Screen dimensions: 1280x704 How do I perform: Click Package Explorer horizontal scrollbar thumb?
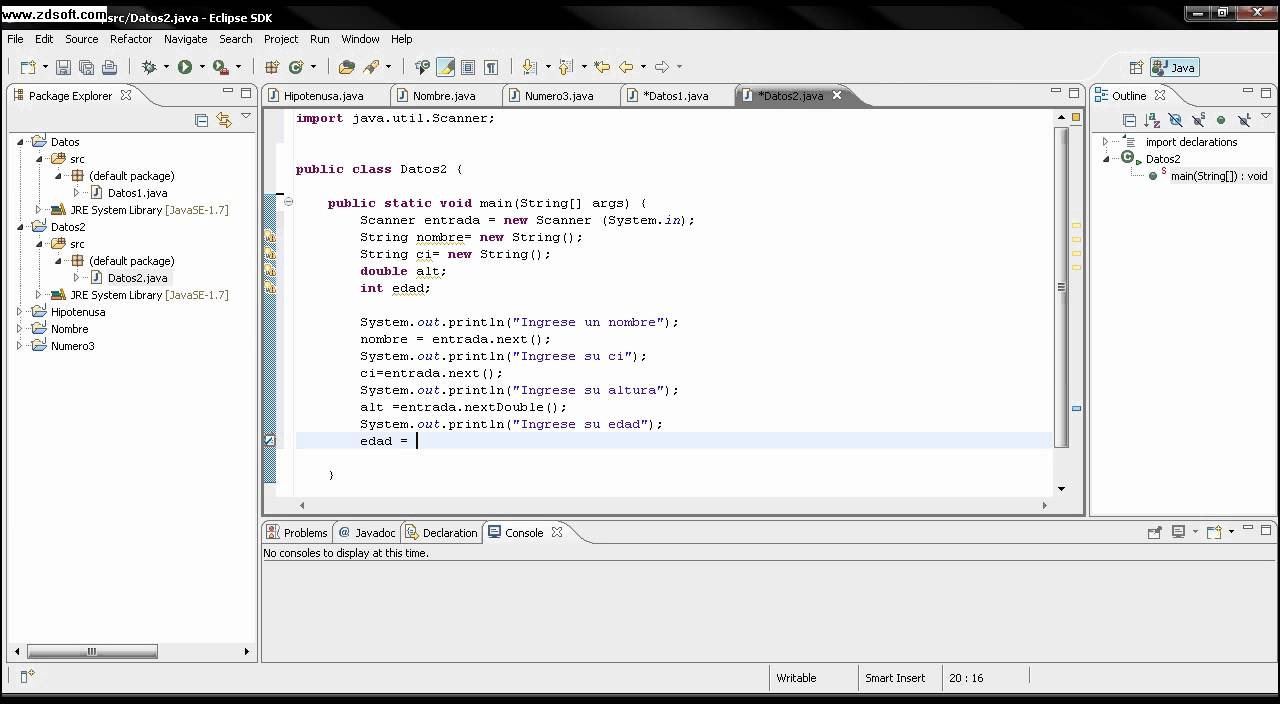tap(92, 651)
